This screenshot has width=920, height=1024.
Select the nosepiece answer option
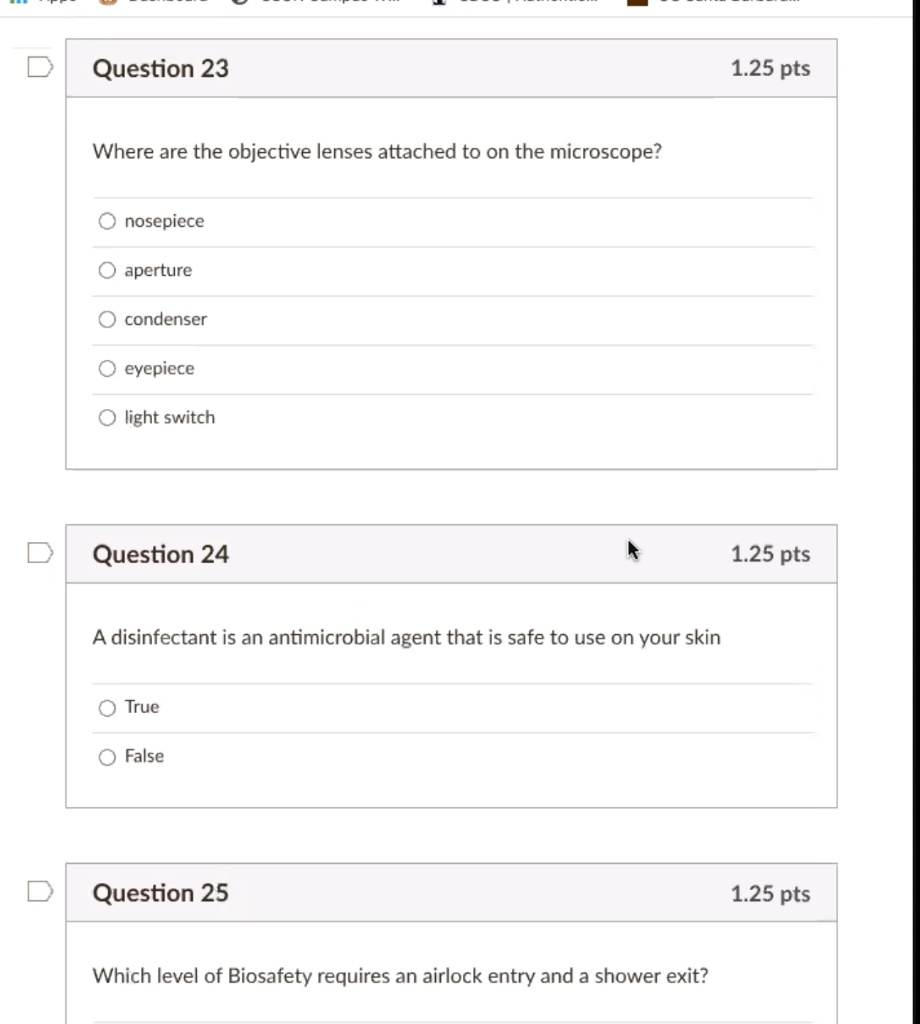tap(107, 222)
